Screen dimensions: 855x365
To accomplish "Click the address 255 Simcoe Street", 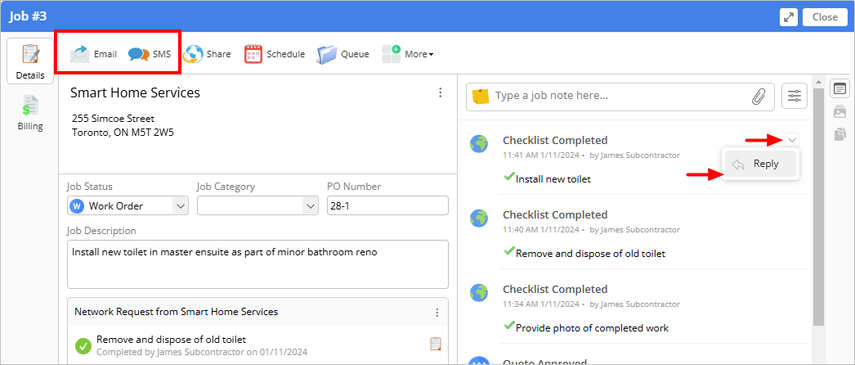I will (x=113, y=118).
